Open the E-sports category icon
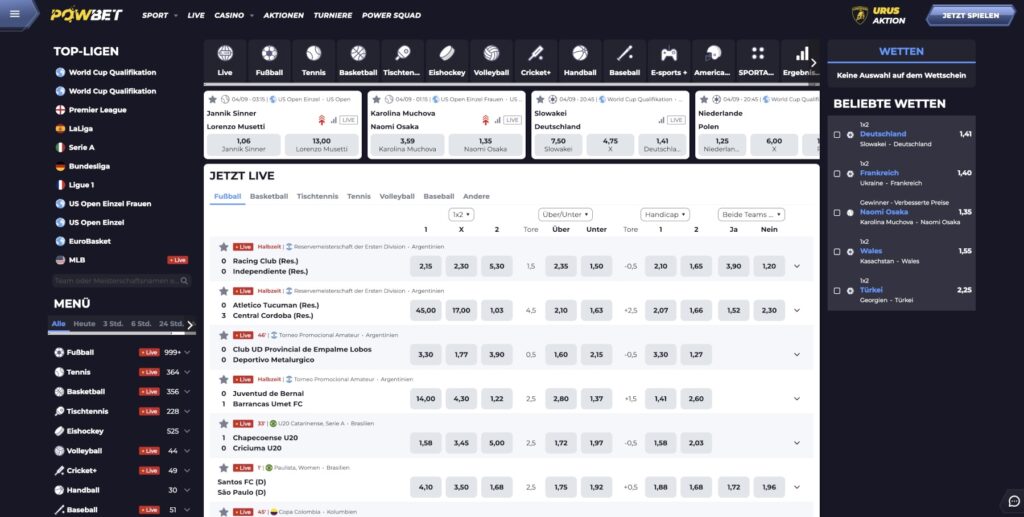The image size is (1024, 517). pos(668,59)
